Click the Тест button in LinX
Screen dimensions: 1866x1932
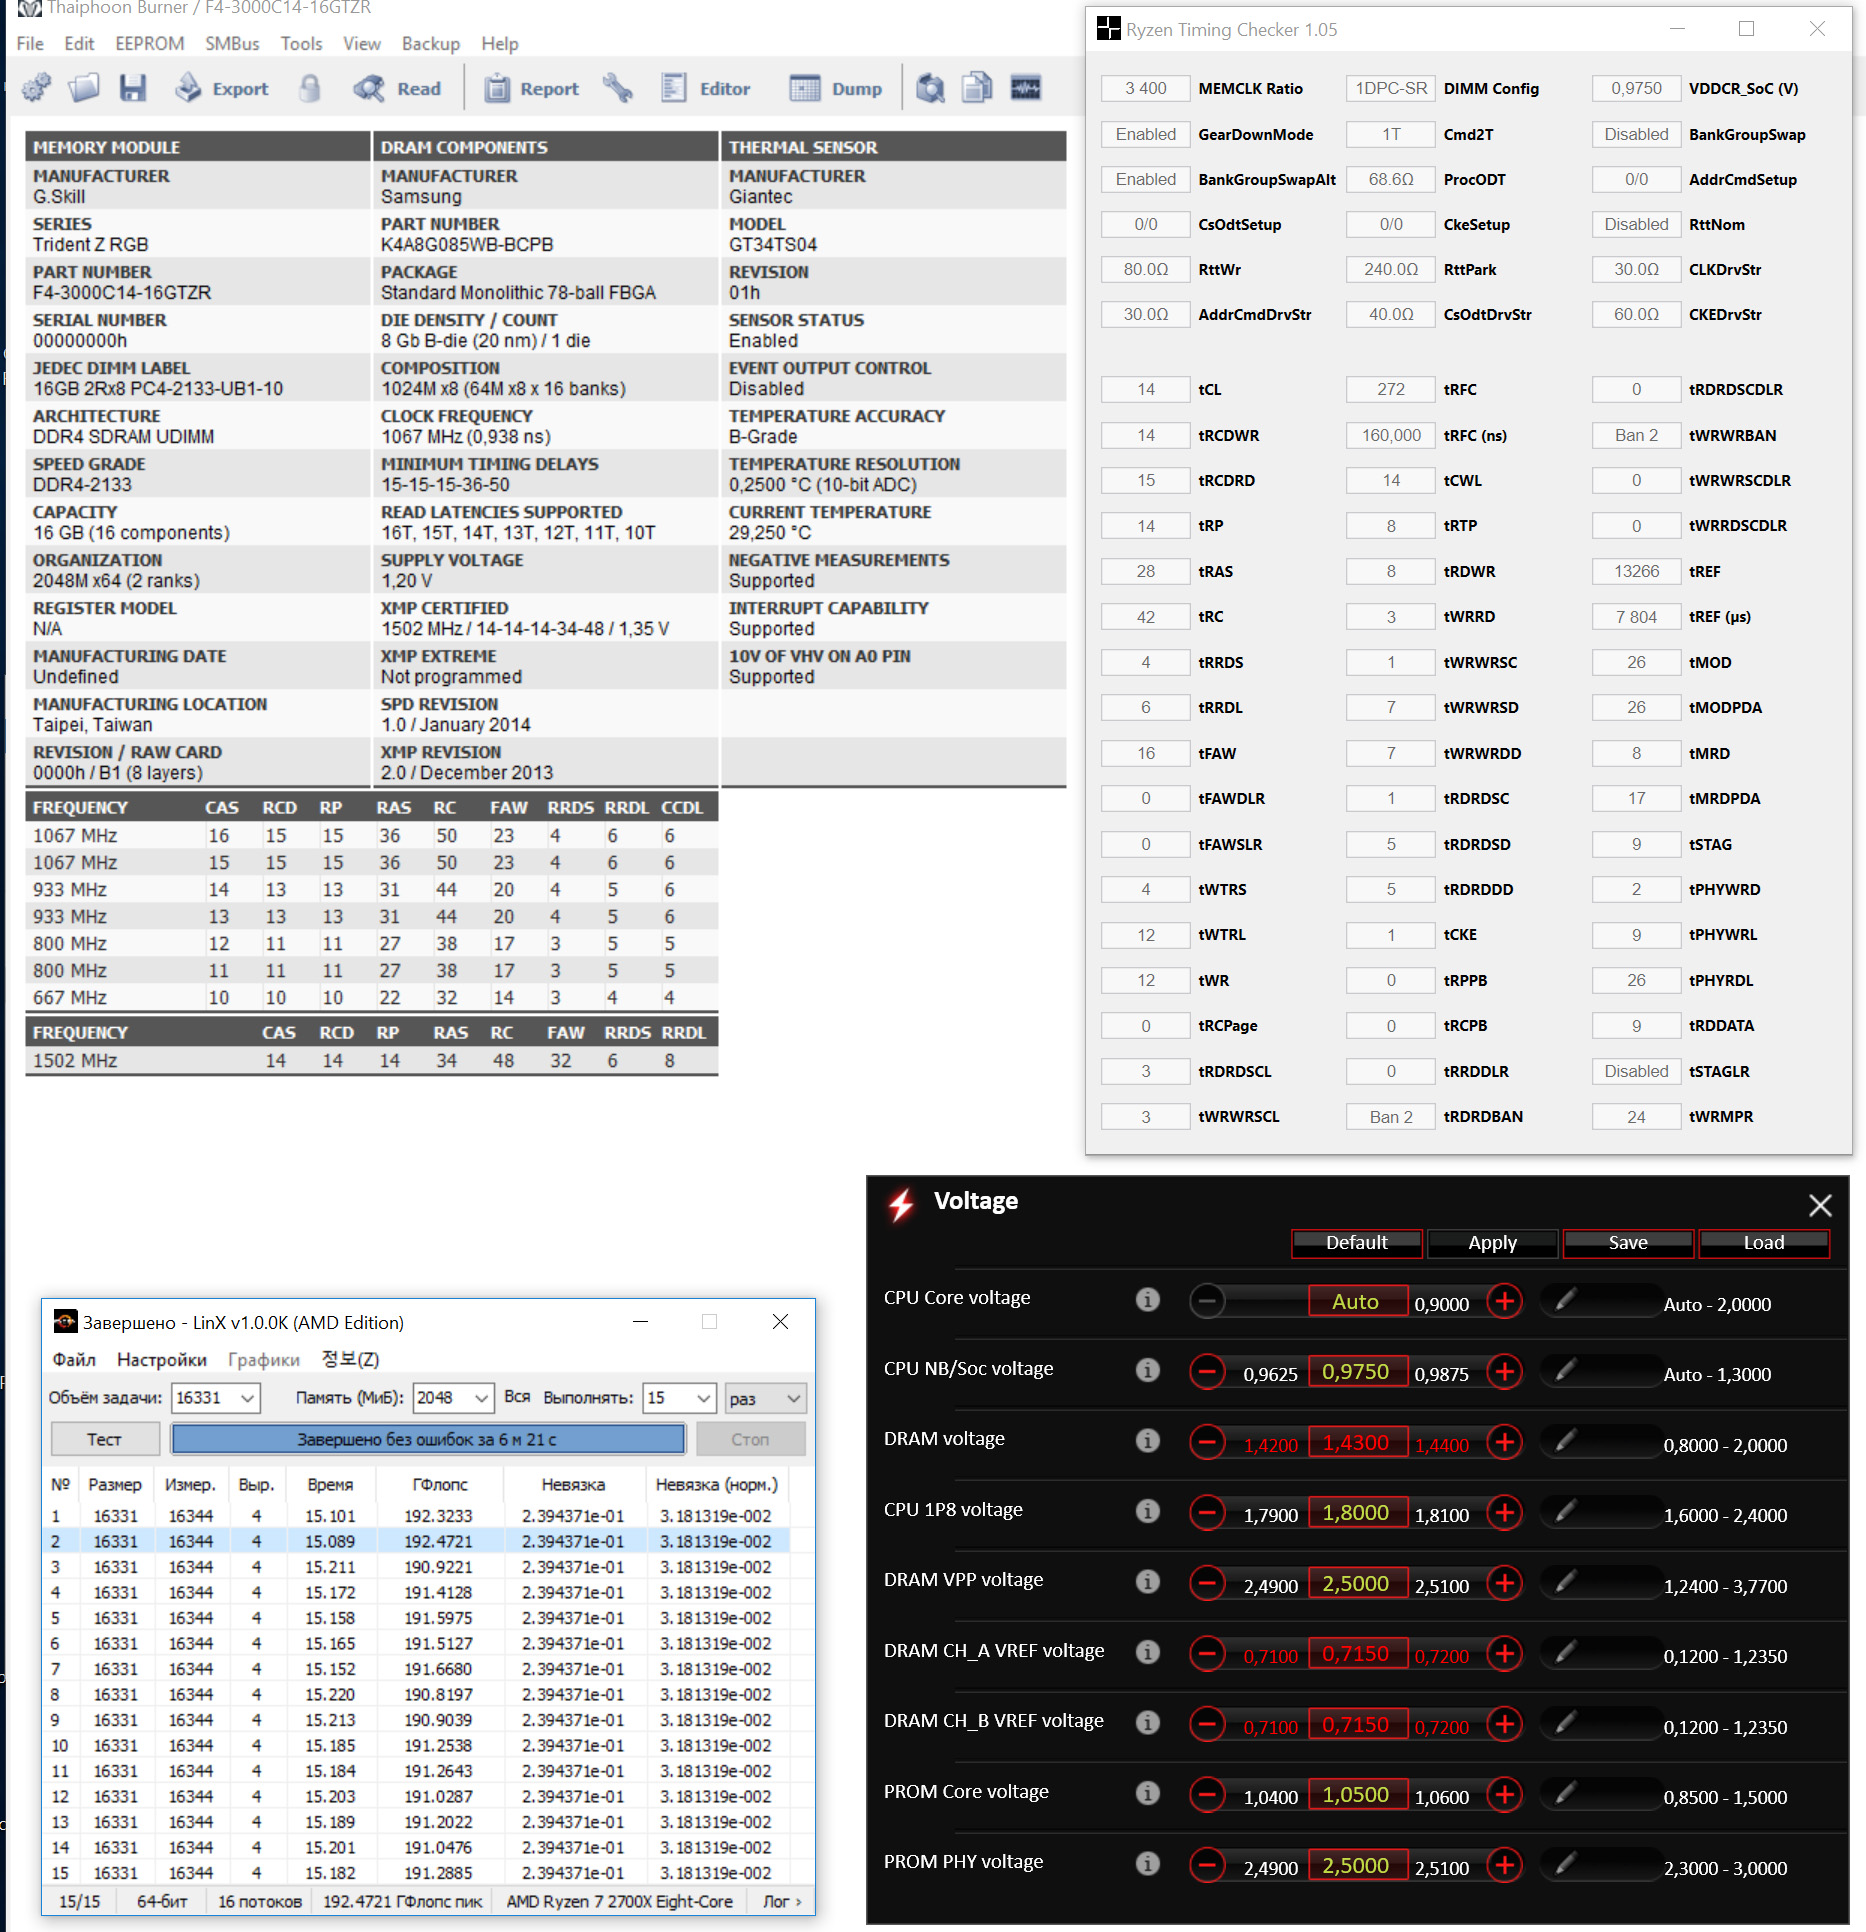(x=104, y=1439)
